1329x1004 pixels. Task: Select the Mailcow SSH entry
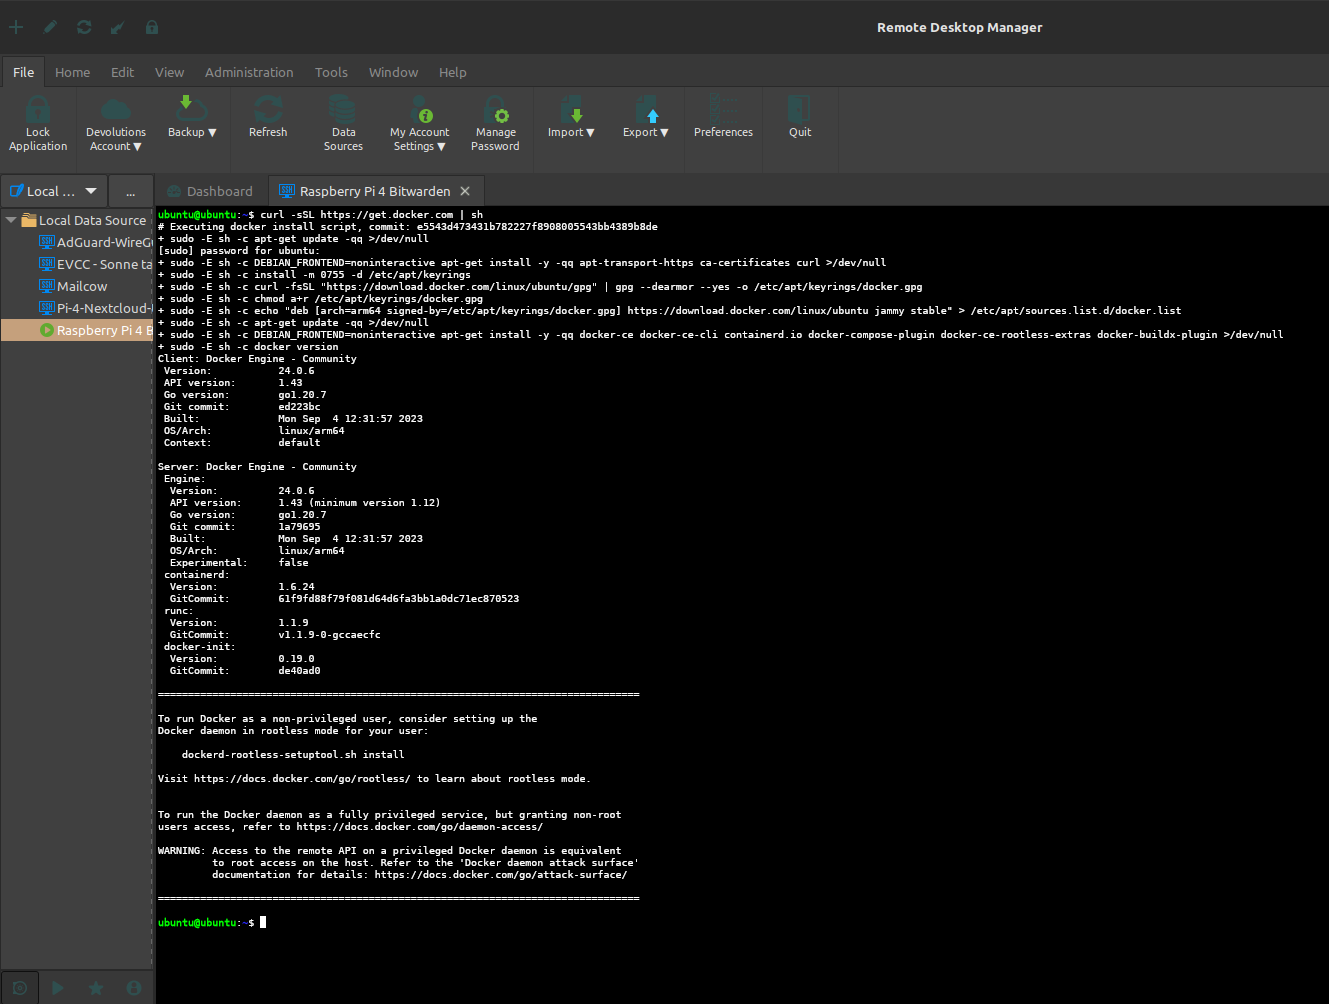[x=81, y=286]
